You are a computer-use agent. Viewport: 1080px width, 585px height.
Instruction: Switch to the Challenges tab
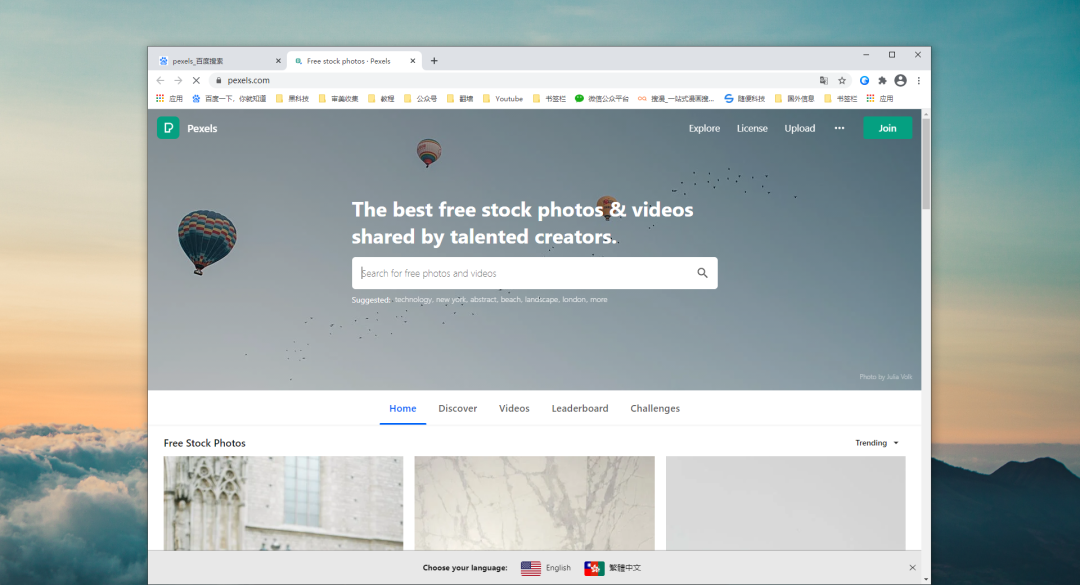[x=655, y=409]
